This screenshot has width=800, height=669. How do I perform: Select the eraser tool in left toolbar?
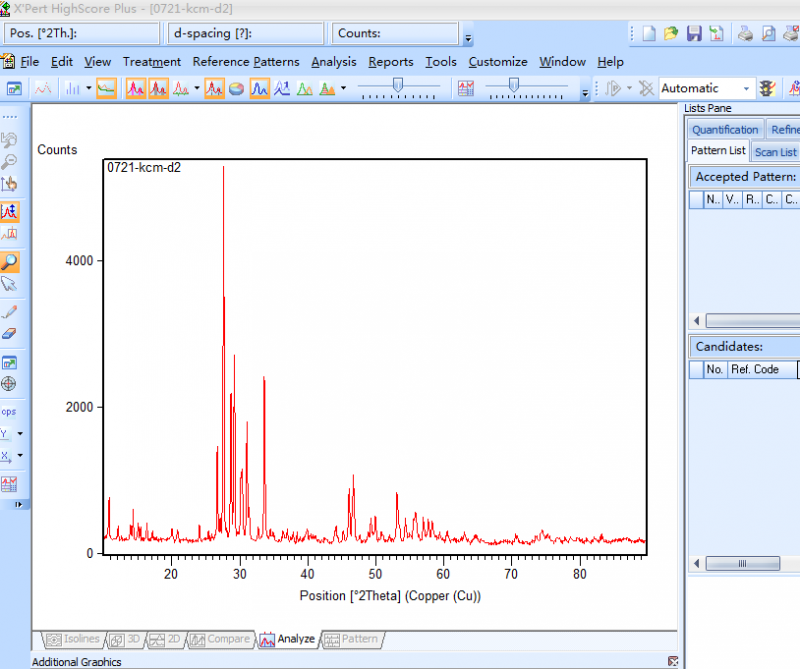9,334
